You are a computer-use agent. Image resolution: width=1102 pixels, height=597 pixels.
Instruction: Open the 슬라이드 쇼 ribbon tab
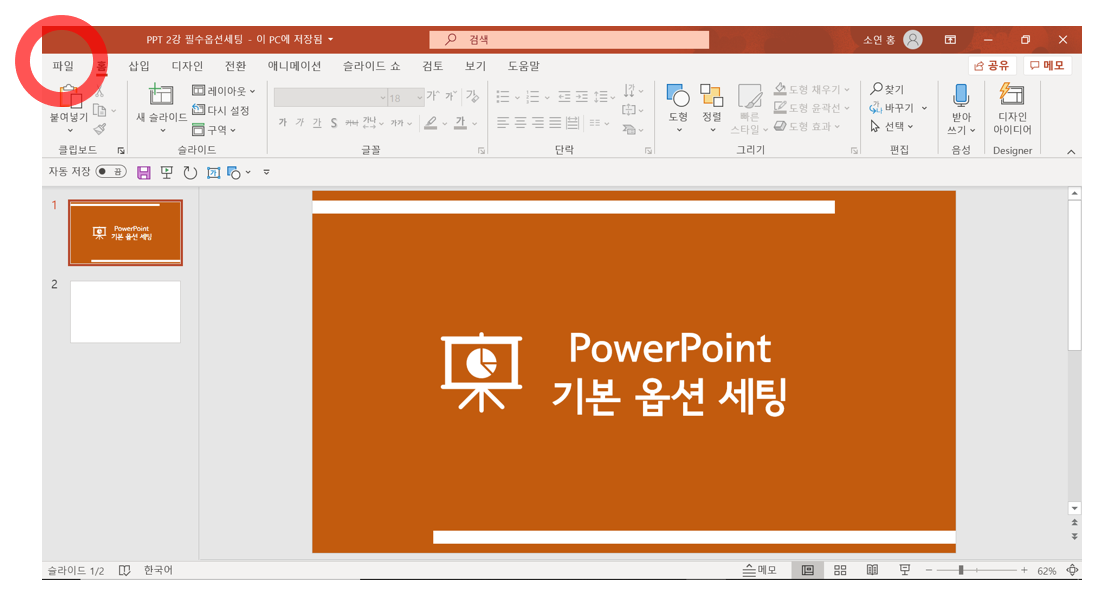coord(371,66)
